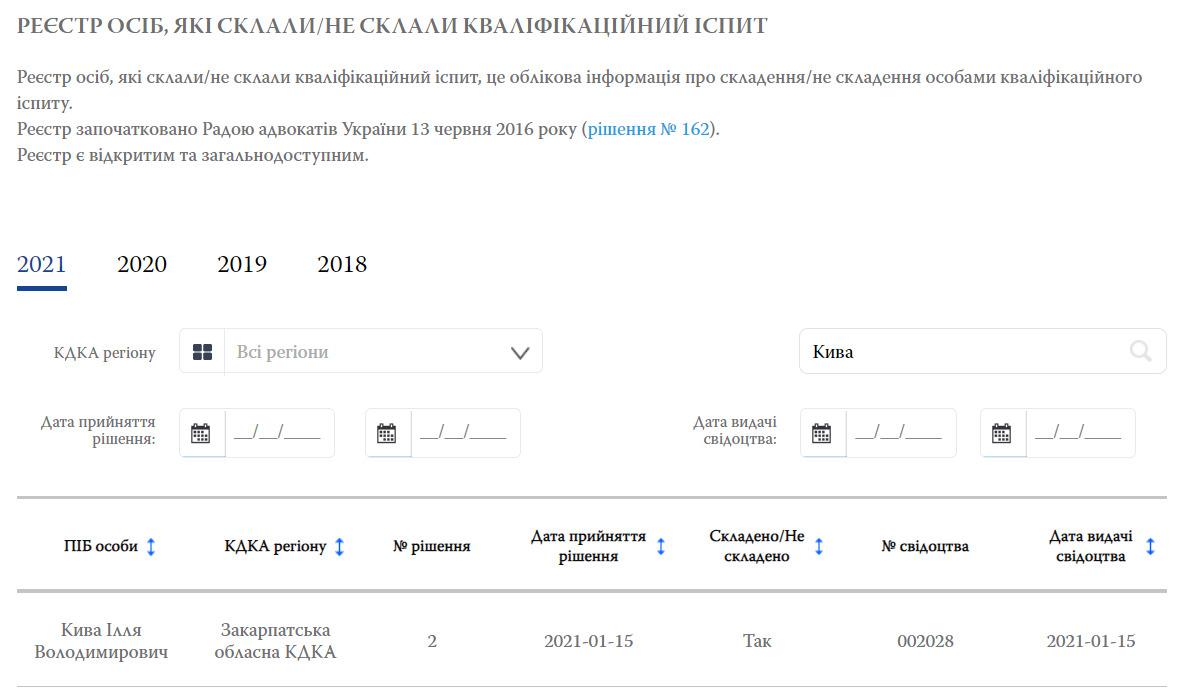Sort by КДКА регіону column arrow
The image size is (1186, 697).
pos(340,547)
